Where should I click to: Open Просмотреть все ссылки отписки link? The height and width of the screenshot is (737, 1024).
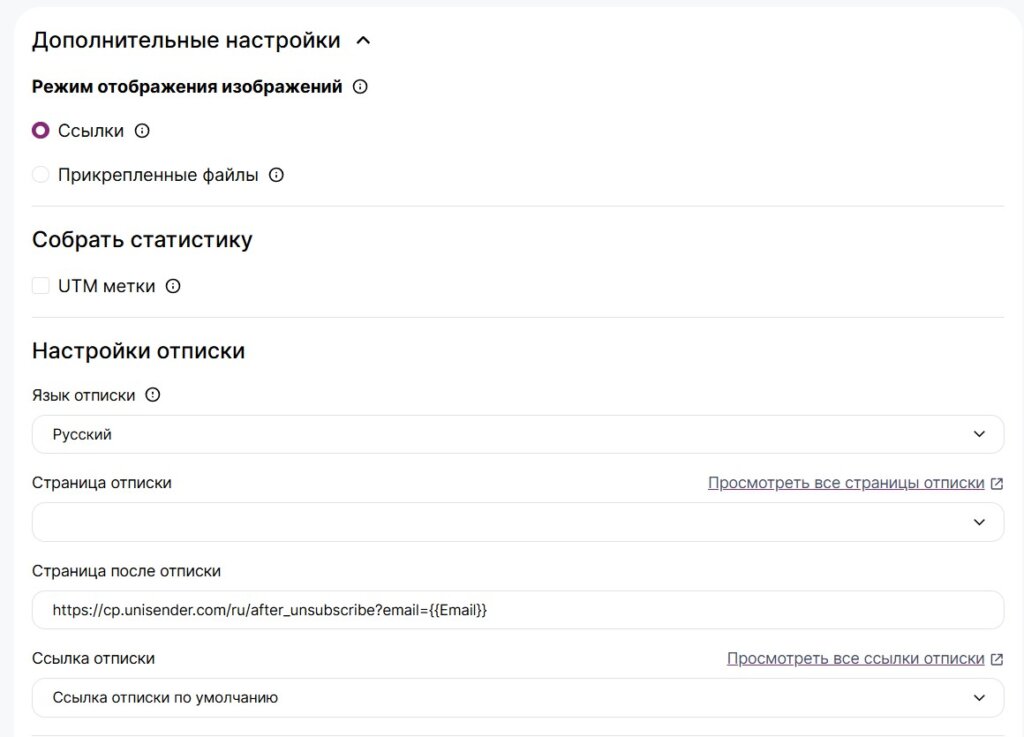tap(855, 659)
